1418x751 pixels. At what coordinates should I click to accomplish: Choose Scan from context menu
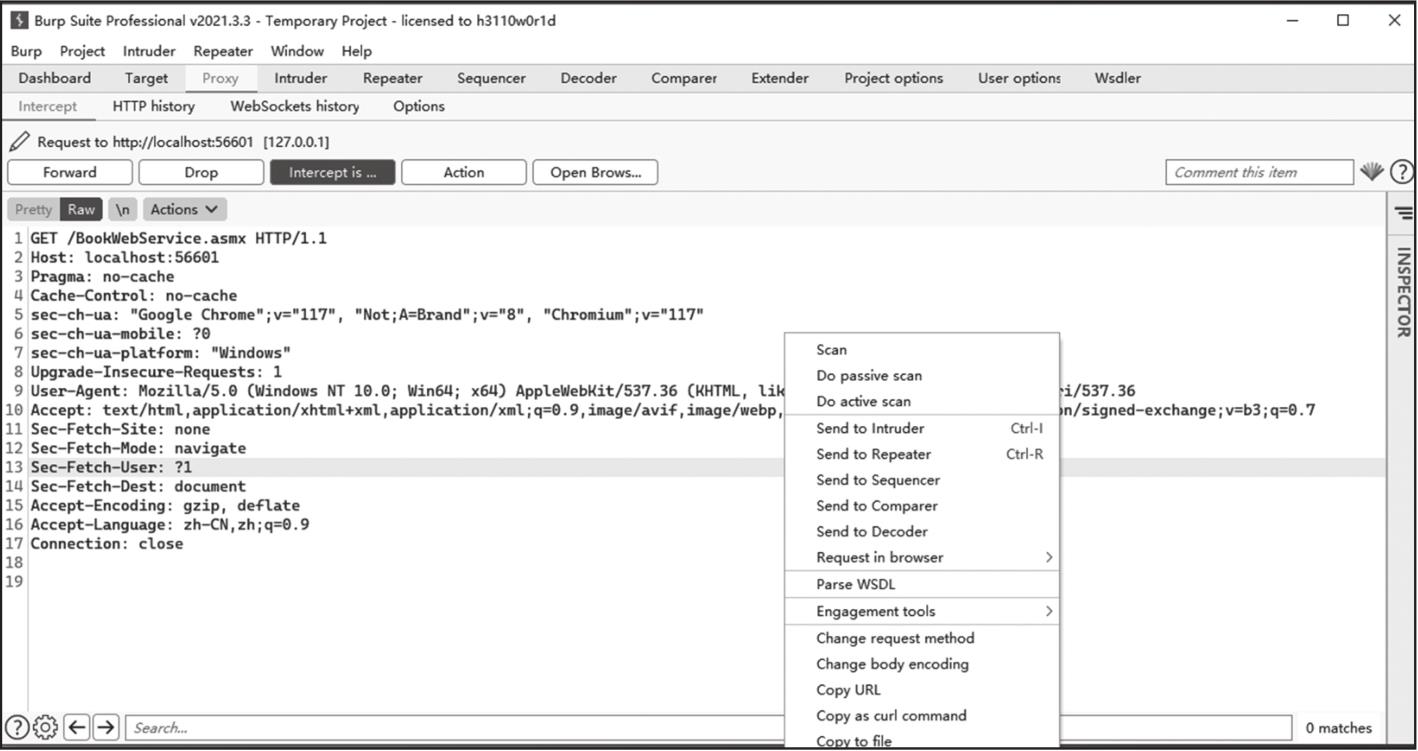tap(921, 350)
